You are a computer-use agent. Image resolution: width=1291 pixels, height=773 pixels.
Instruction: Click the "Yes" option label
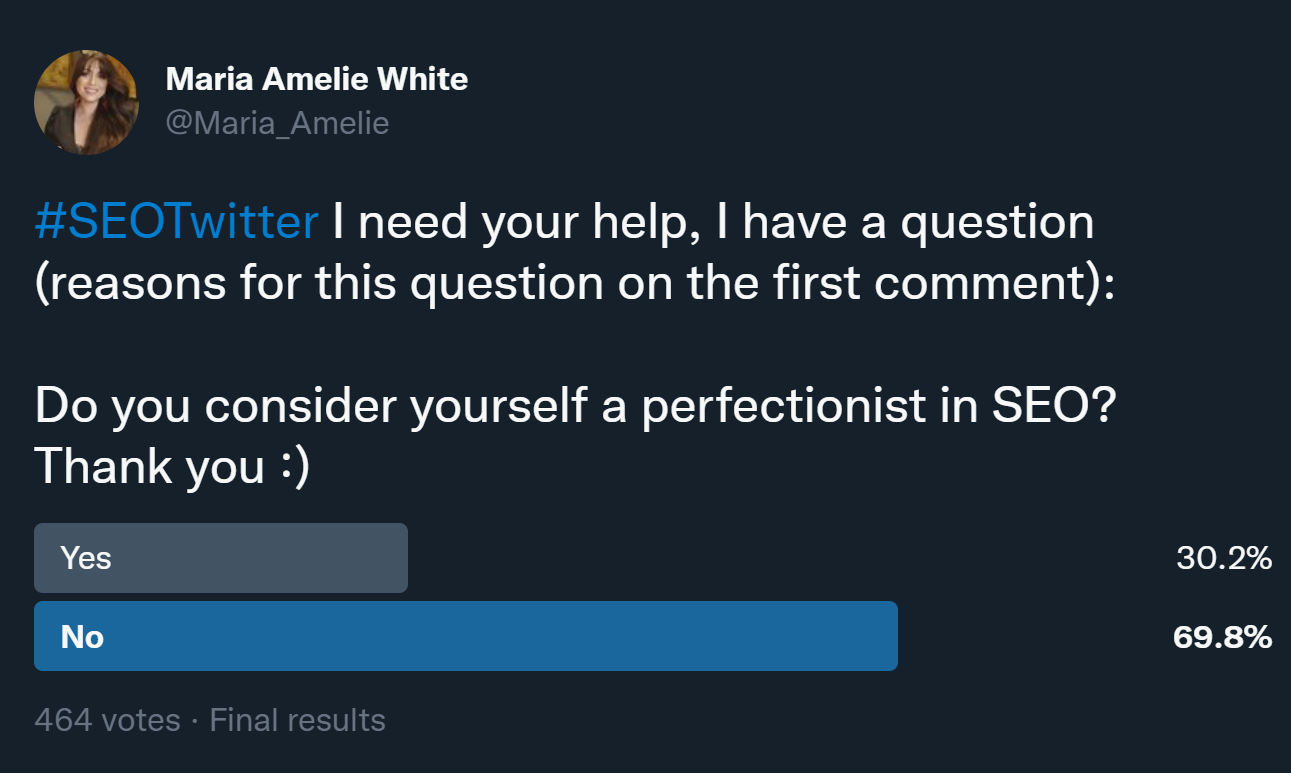pyautogui.click(x=86, y=558)
